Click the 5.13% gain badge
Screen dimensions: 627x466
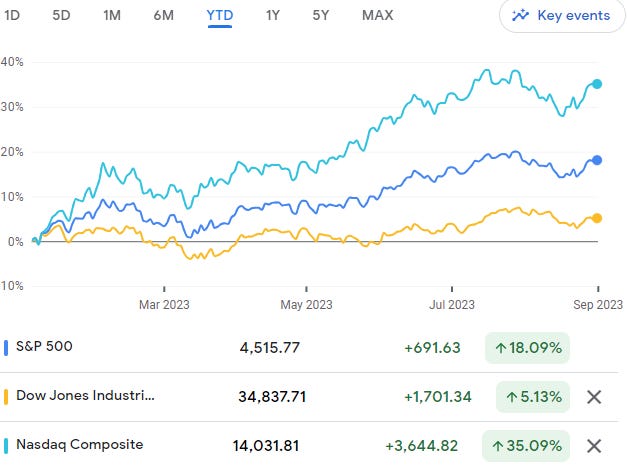tap(533, 397)
